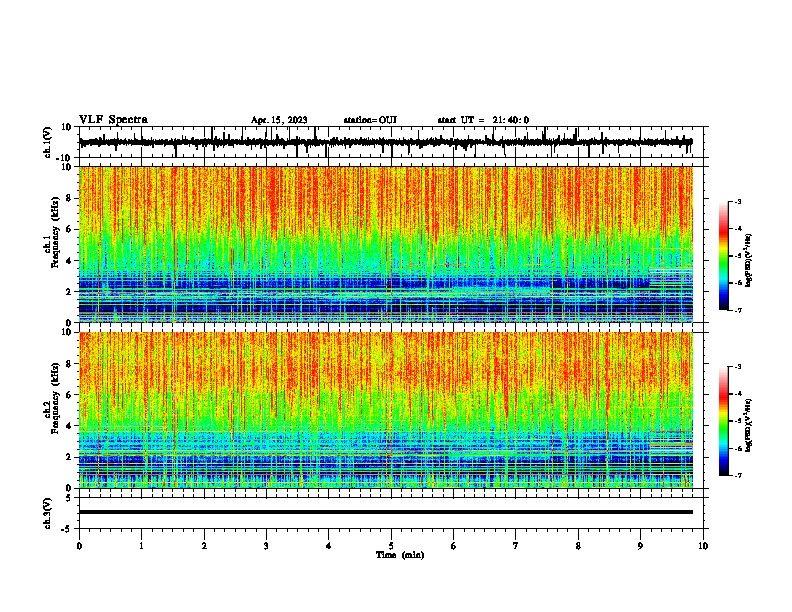Click the "6" kHz tick of ch.1 spectrogram

(x=69, y=229)
